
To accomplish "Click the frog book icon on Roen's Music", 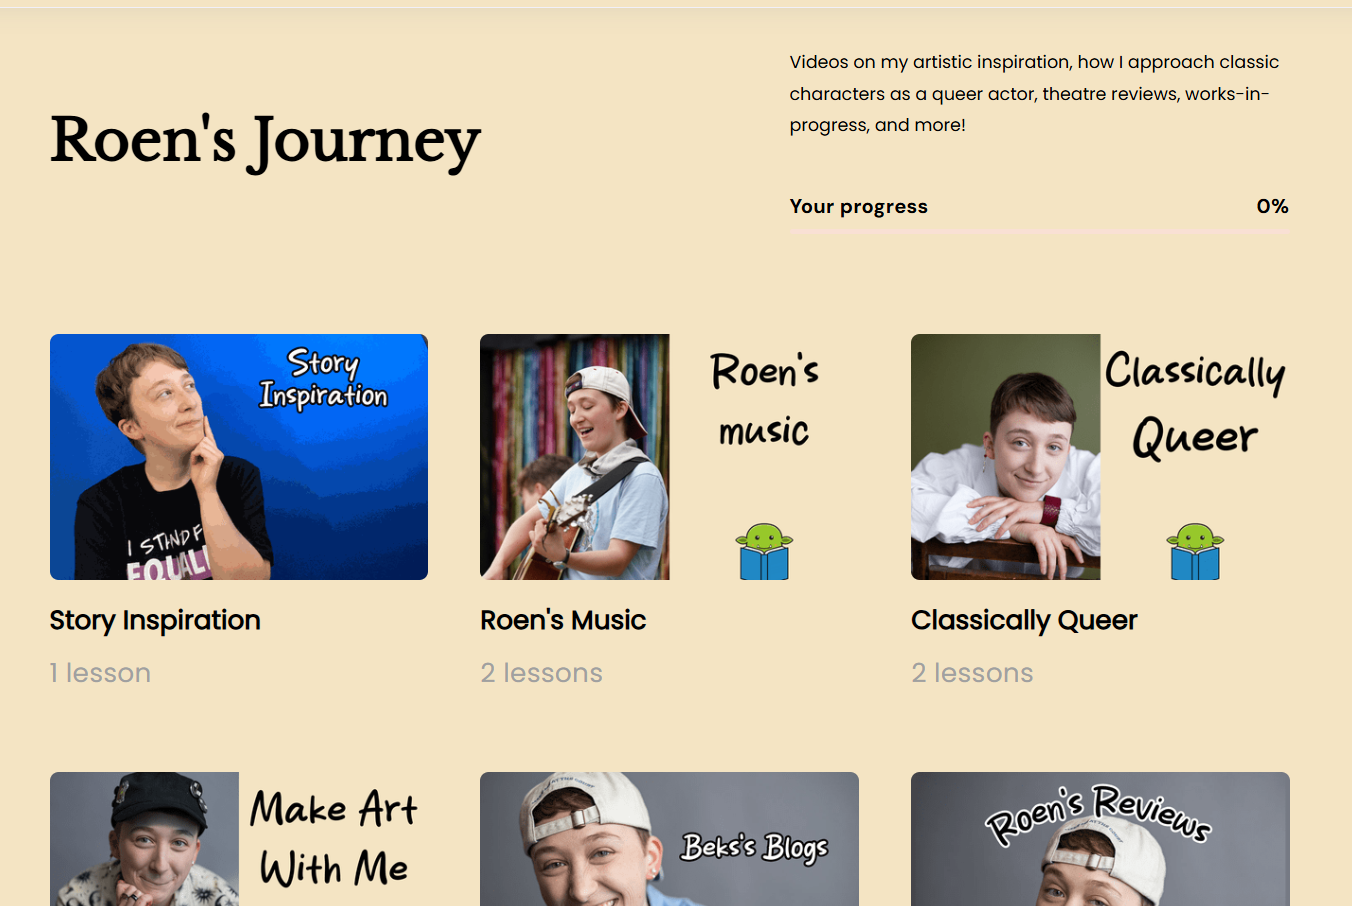I will pos(765,551).
